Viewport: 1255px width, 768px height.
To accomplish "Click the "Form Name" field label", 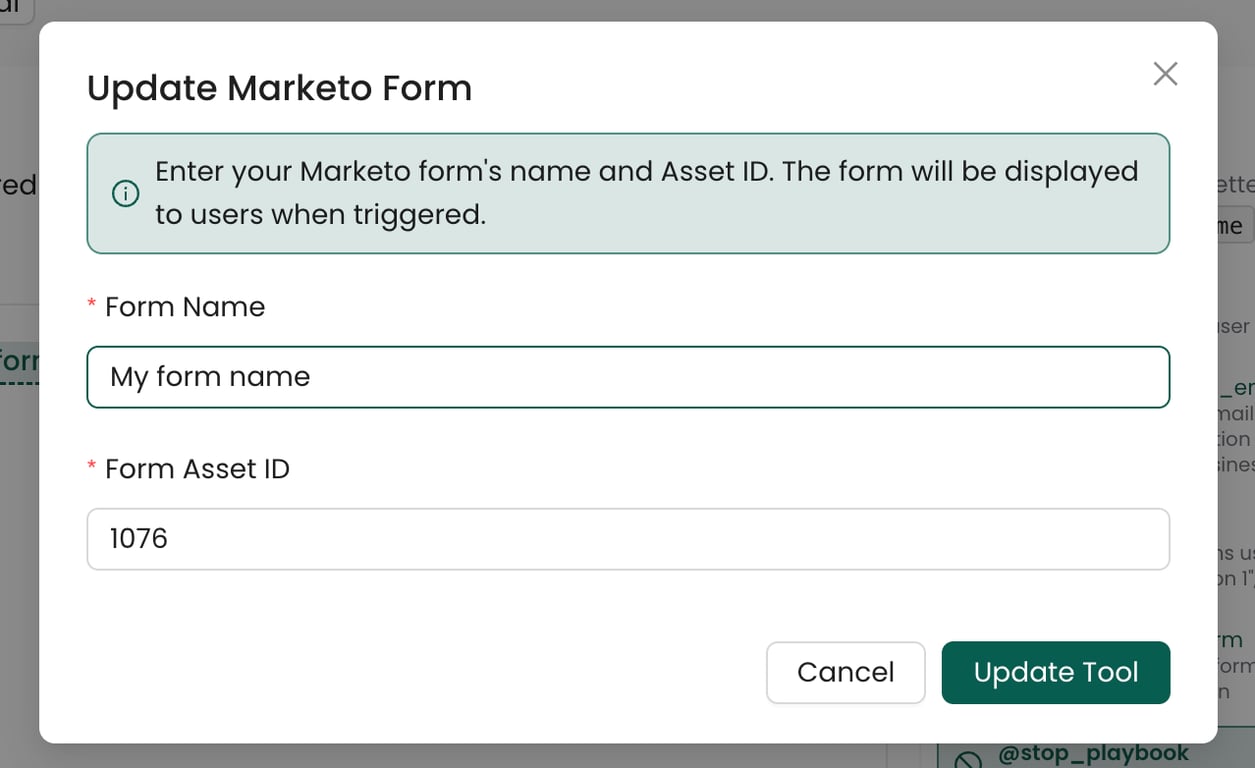I will (x=185, y=307).
